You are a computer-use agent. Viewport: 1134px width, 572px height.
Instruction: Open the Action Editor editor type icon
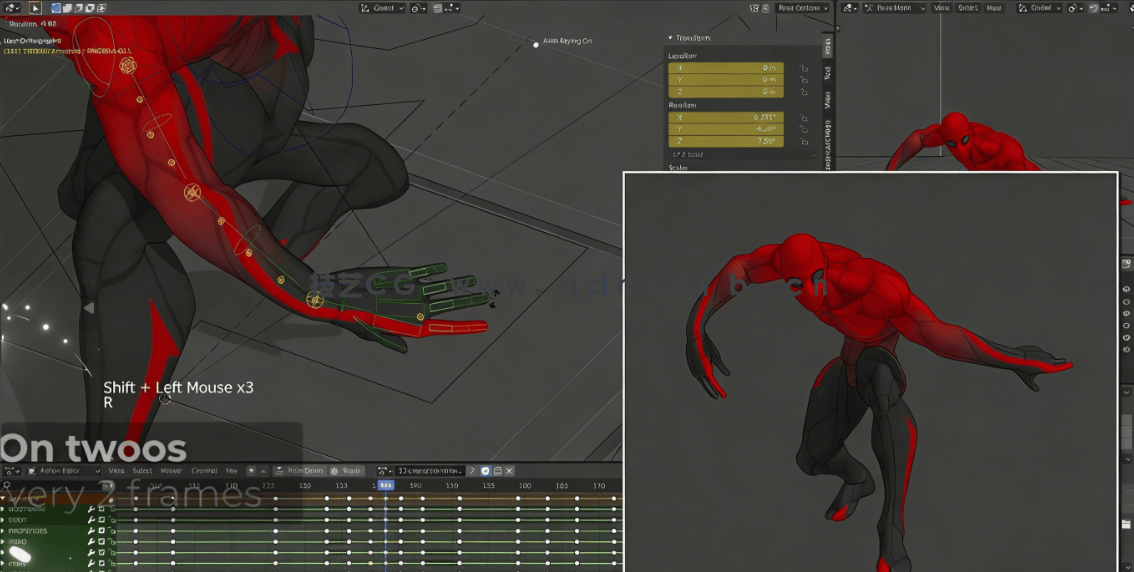(12, 471)
